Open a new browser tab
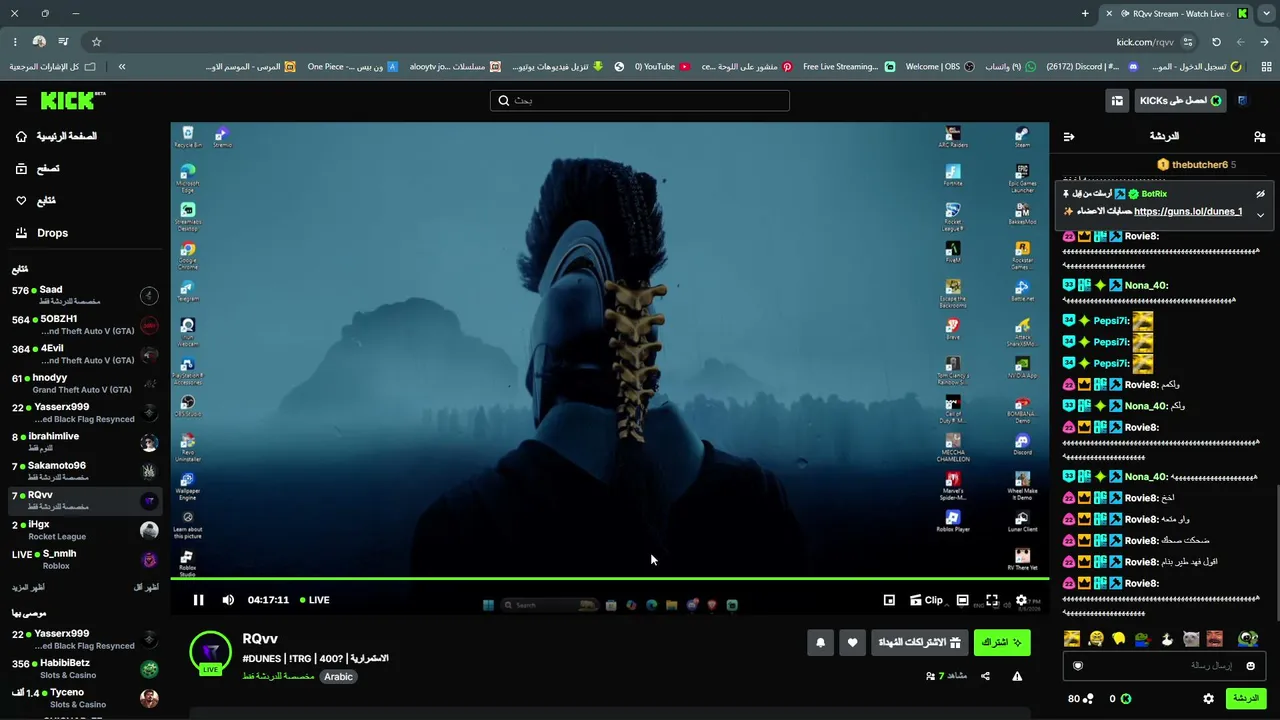 (x=1085, y=14)
